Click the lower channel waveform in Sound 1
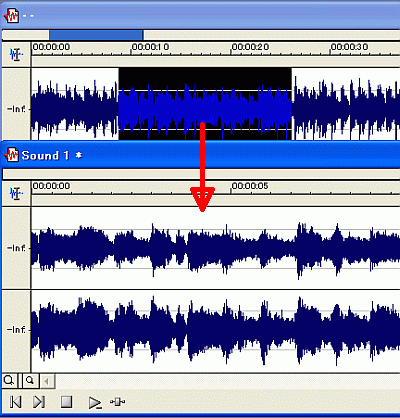Image resolution: width=400 pixels, height=418 pixels. point(216,331)
